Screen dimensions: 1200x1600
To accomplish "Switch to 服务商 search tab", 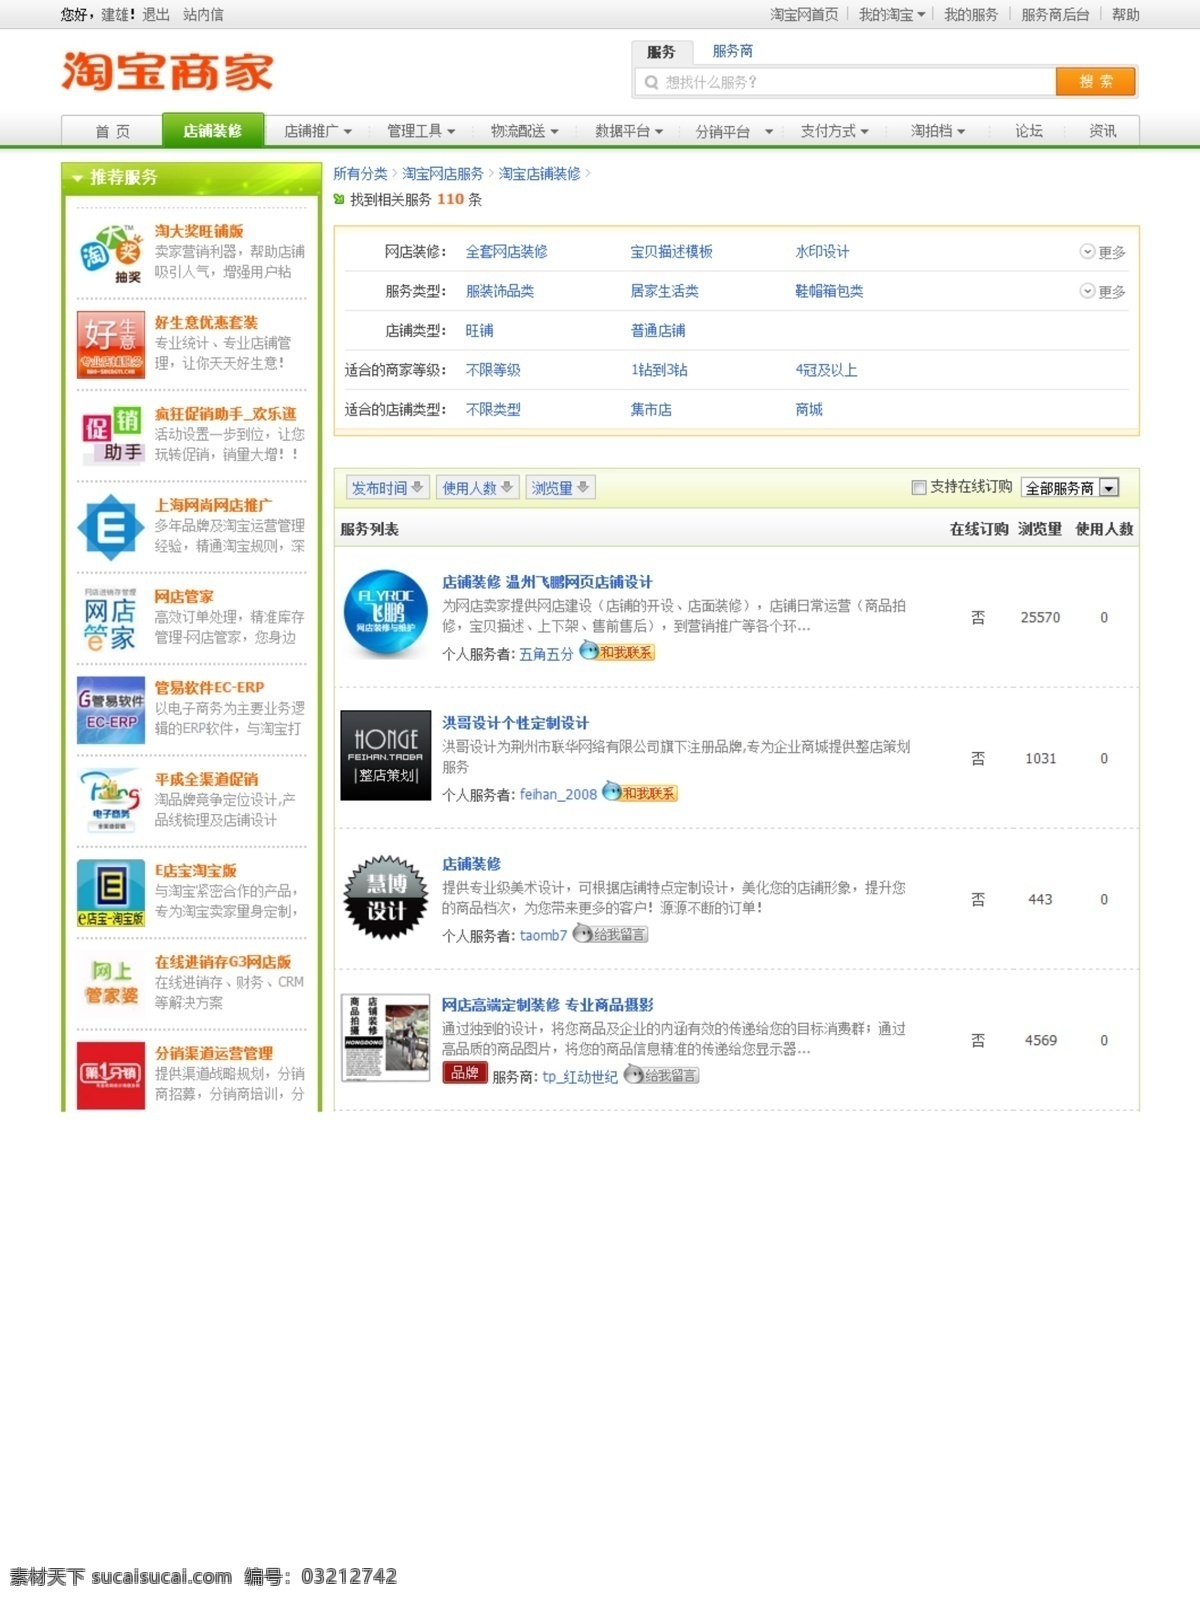I will 733,51.
